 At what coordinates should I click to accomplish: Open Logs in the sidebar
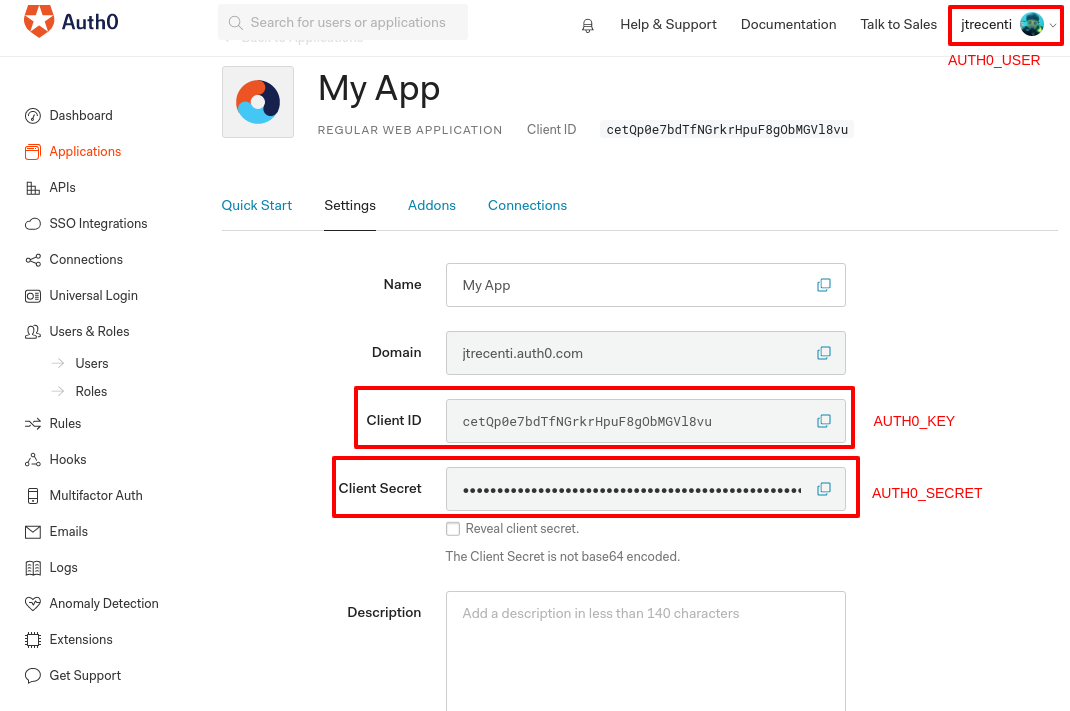pos(63,568)
